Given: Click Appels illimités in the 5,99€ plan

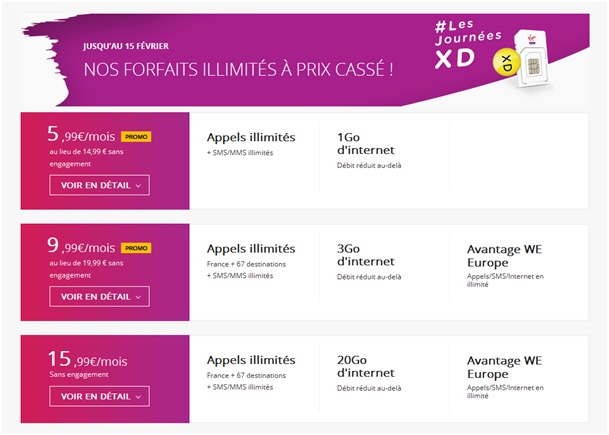Looking at the screenshot, I should coord(251,137).
